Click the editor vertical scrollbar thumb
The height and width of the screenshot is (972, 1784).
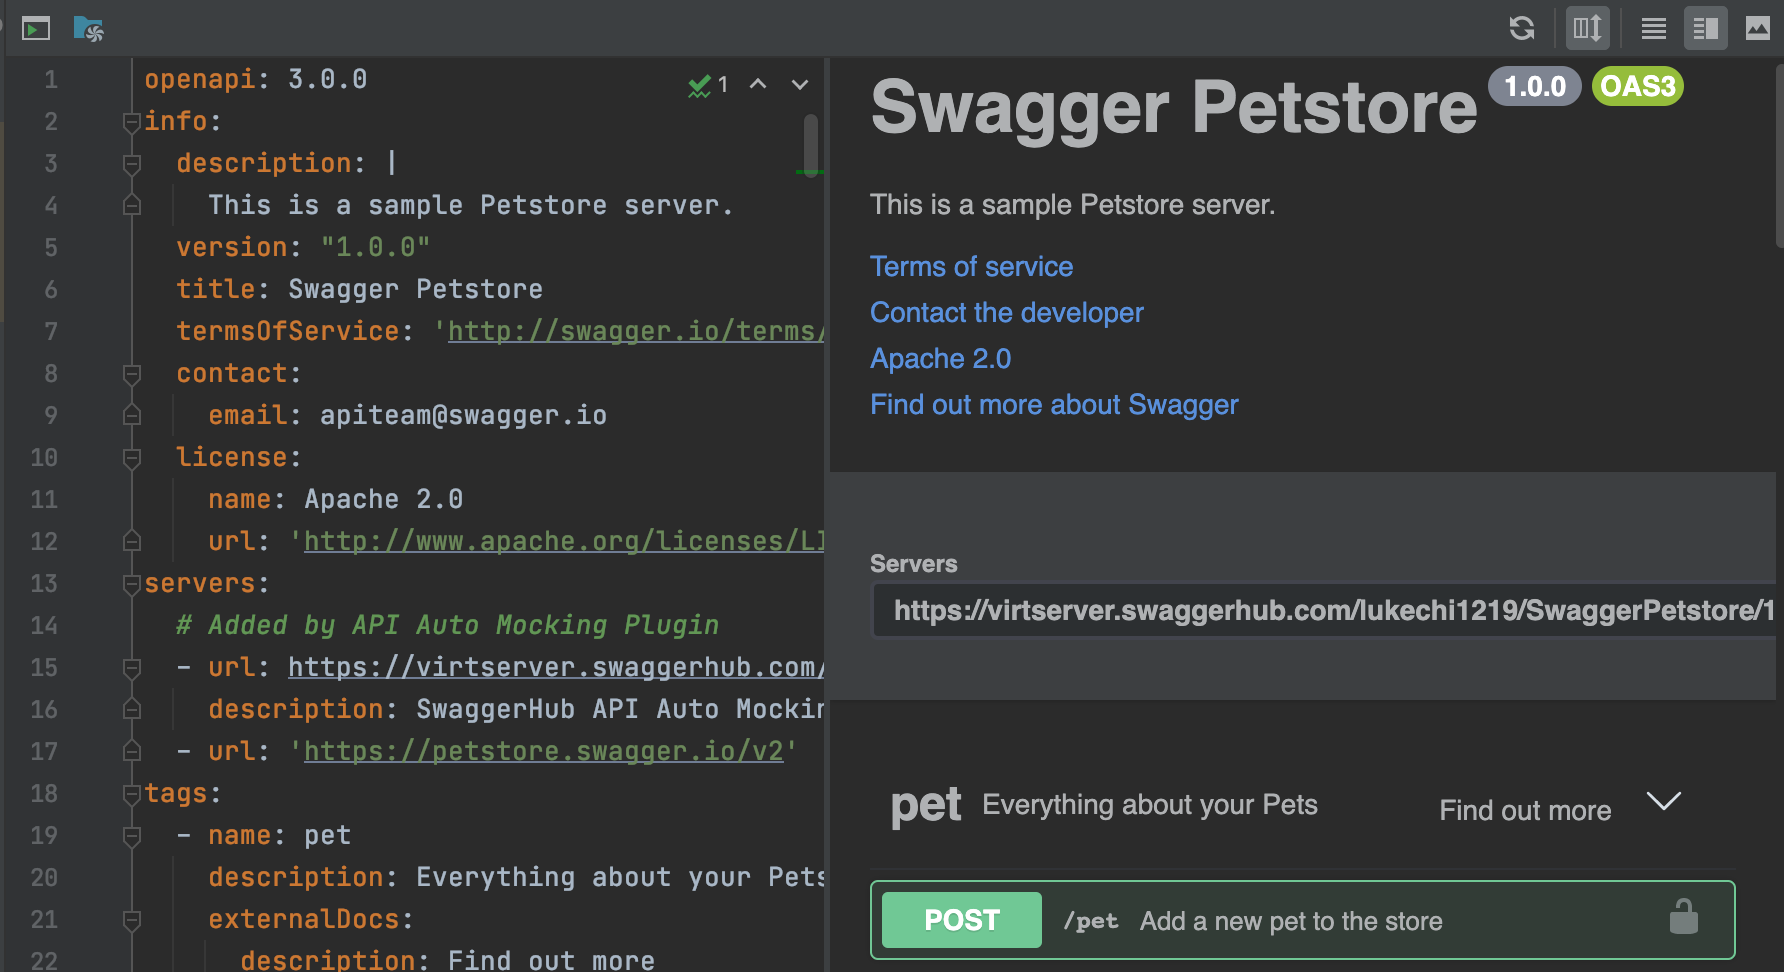tap(811, 146)
